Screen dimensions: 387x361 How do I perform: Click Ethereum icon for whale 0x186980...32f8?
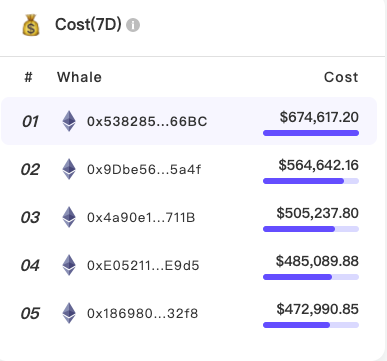[69, 313]
